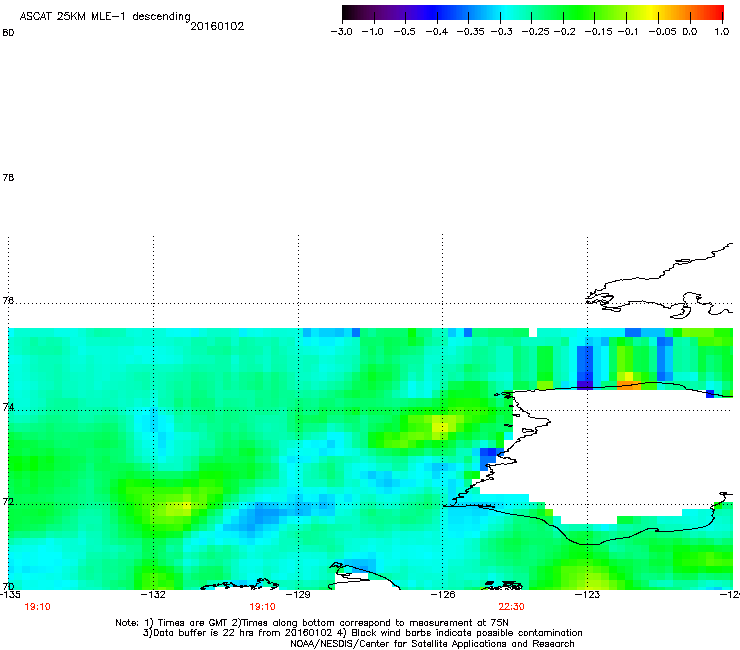The image size is (740, 650).
Task: Click the -123 longitude axis label
Action: click(x=587, y=594)
